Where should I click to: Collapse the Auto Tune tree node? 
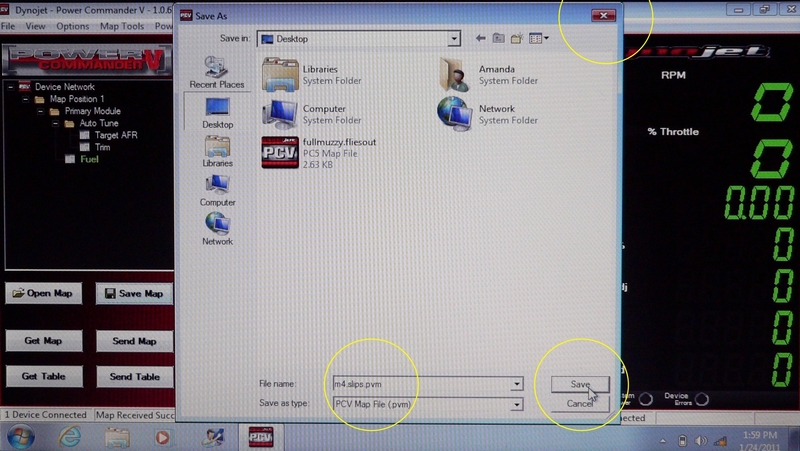click(55, 123)
